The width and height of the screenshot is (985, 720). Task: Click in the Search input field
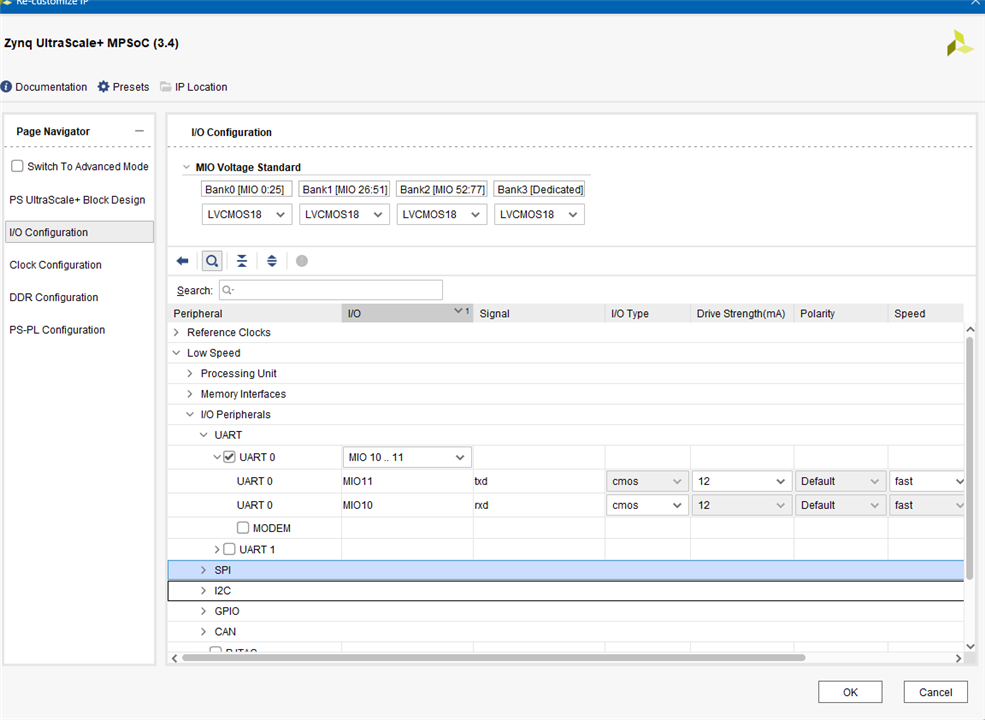point(330,290)
